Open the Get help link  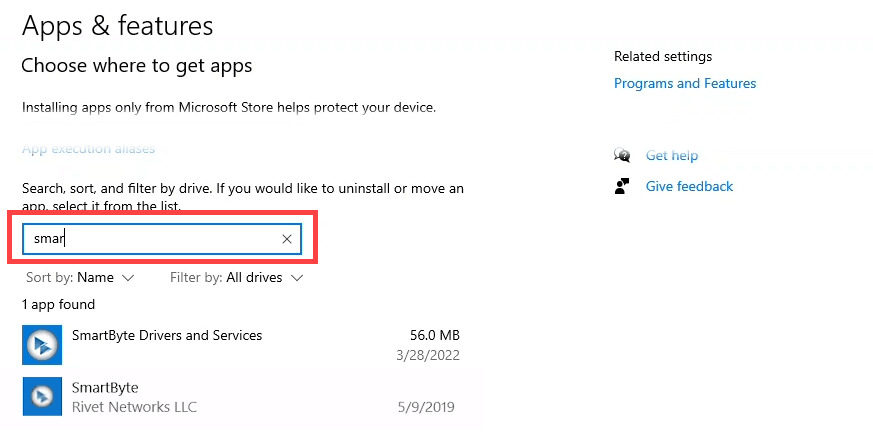coord(672,155)
